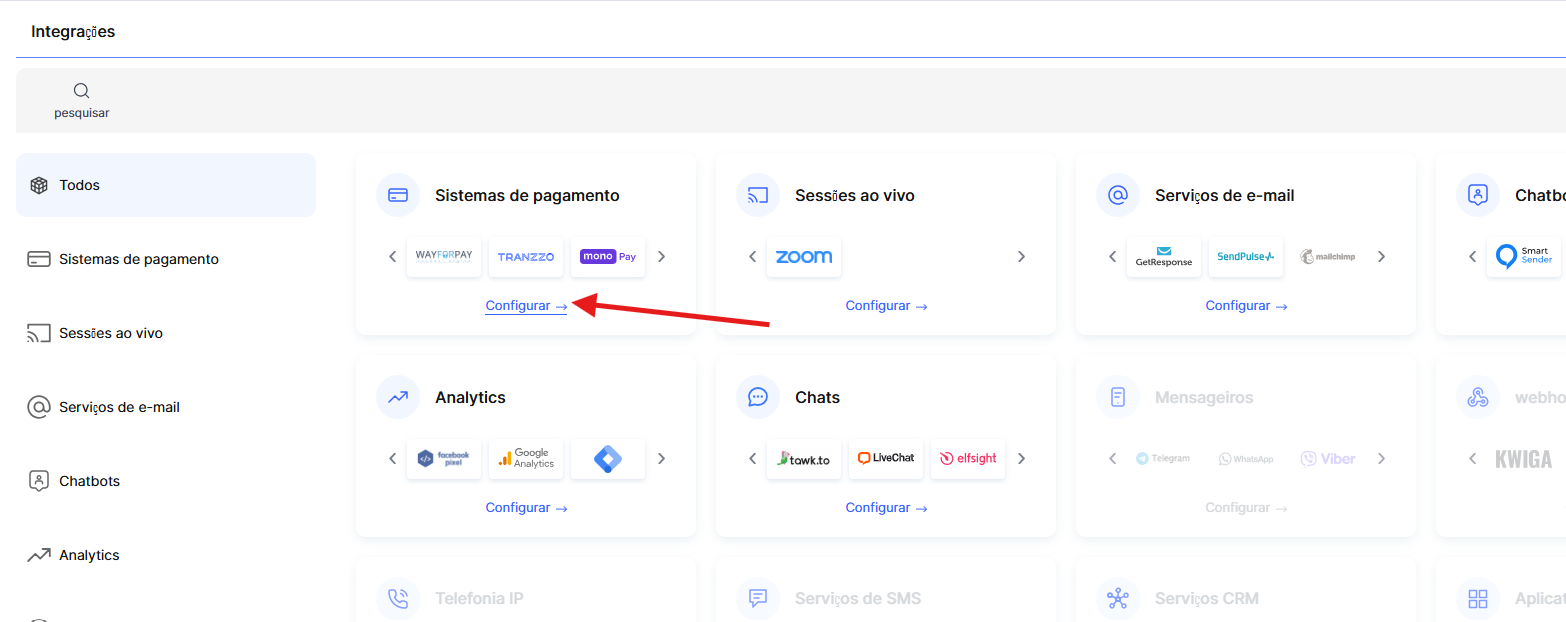Select the Google Analytics logo
The height and width of the screenshot is (622, 1566).
(x=526, y=459)
